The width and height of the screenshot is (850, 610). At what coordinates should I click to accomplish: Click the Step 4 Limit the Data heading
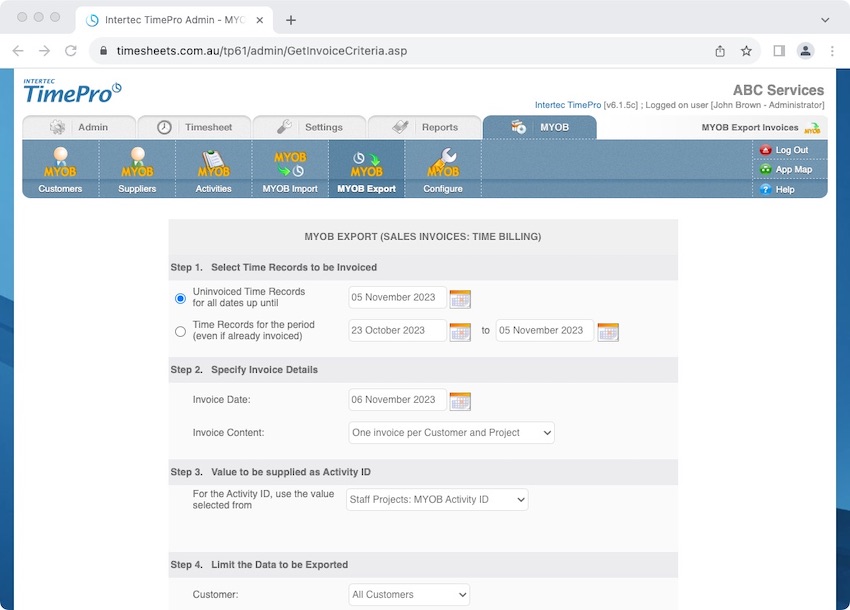[259, 564]
